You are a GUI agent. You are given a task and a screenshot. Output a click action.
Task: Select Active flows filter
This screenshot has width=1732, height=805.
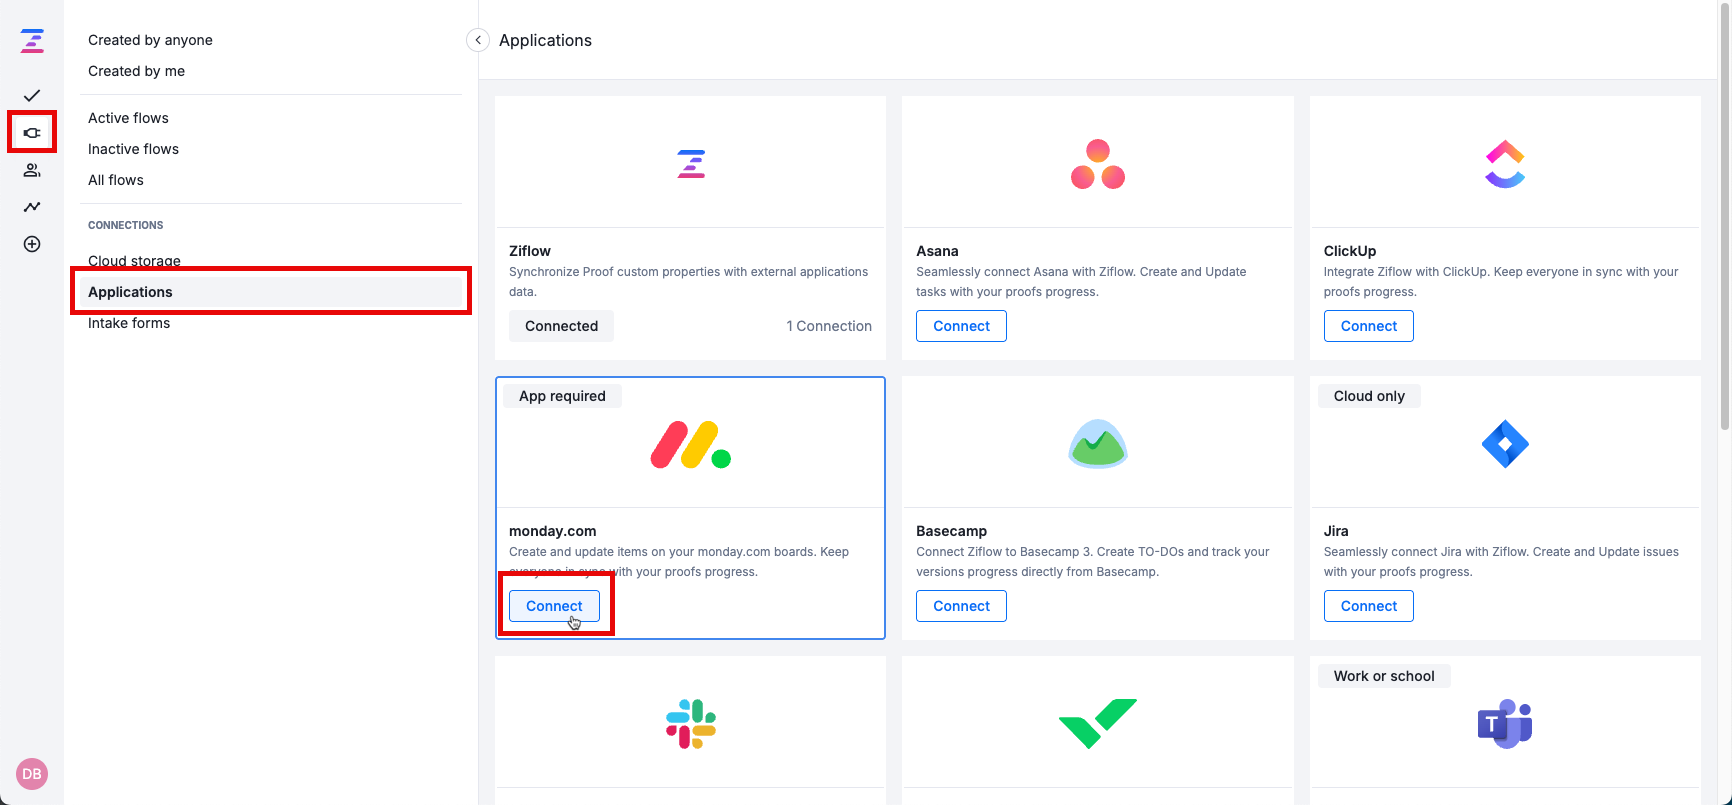[x=128, y=118]
